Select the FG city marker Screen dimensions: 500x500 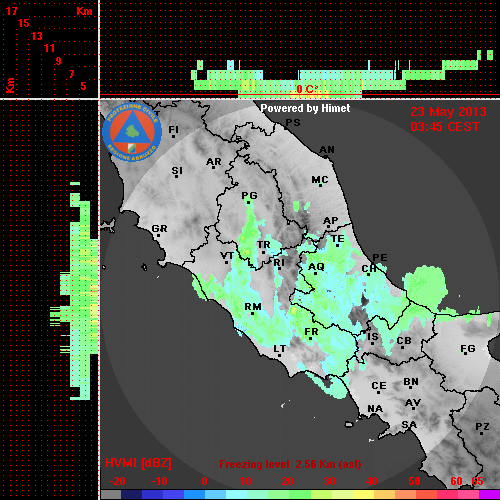coord(468,350)
